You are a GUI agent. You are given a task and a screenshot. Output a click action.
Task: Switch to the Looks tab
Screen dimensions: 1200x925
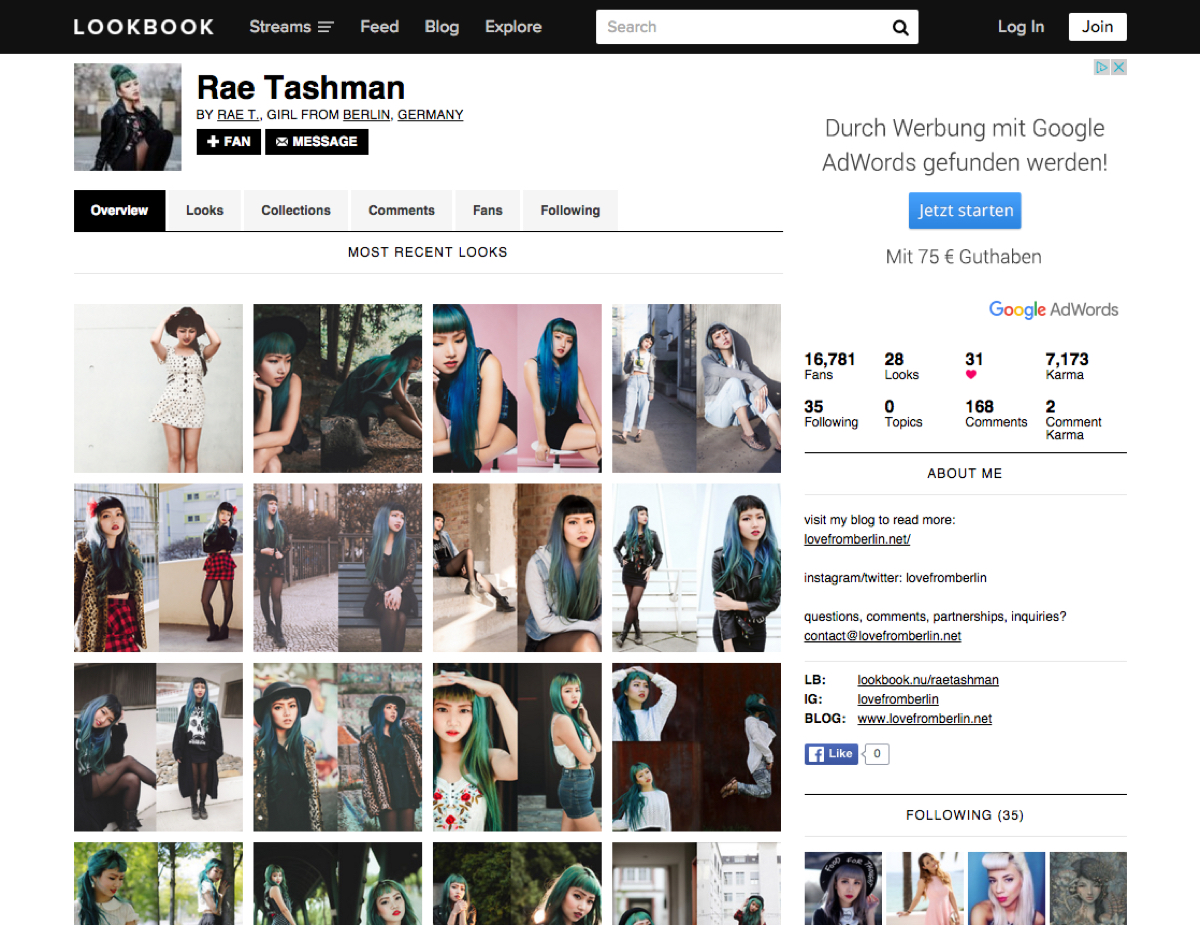coord(205,210)
